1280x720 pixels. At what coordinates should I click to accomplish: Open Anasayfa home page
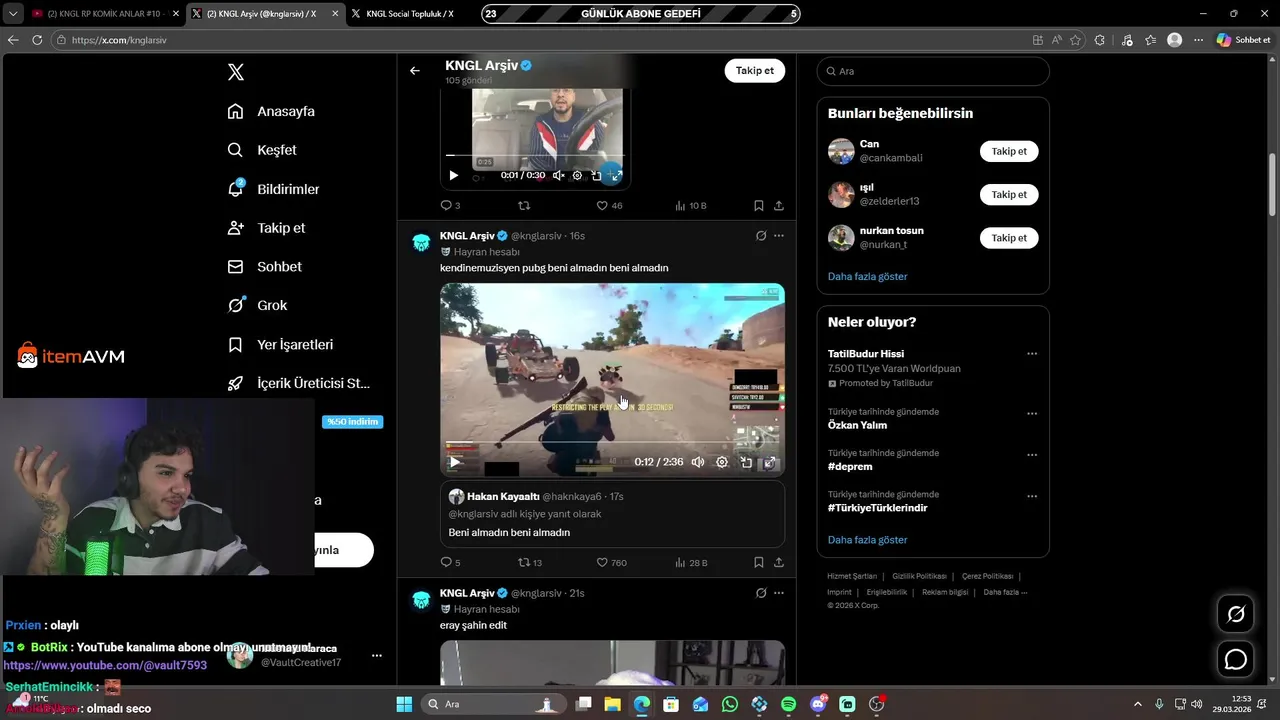pyautogui.click(x=271, y=111)
